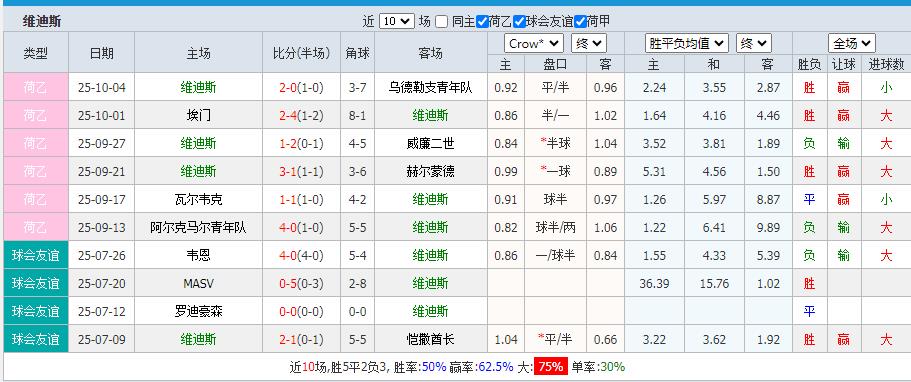Click the 阿尔克马尔青年队 team link
Viewport: 911px width, 382px height.
click(x=198, y=227)
